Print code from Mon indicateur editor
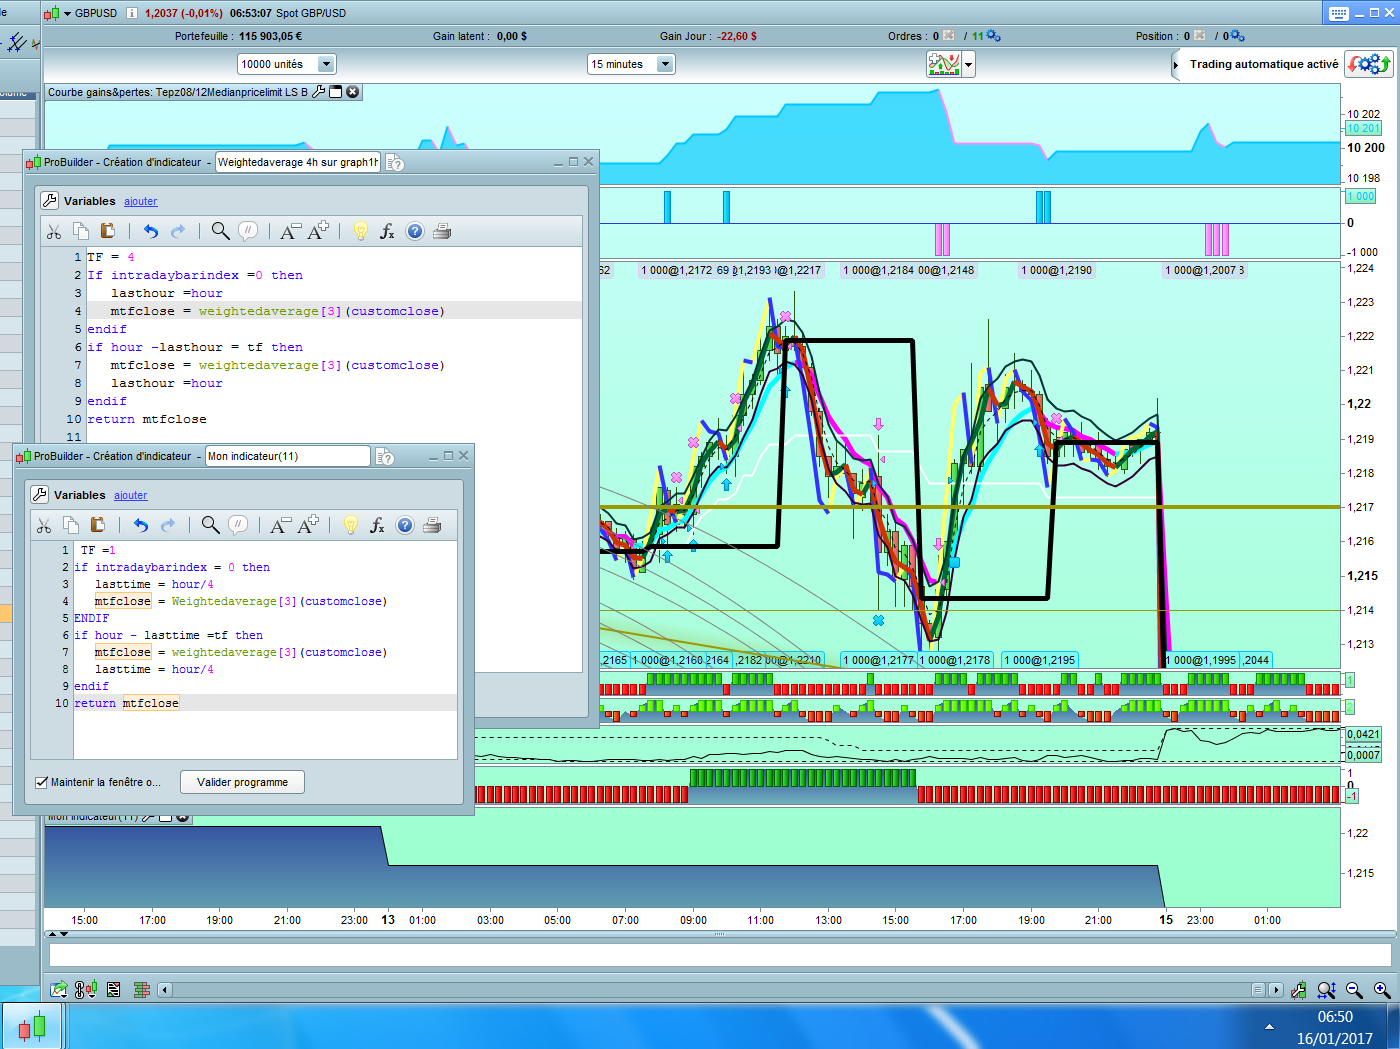This screenshot has width=1400, height=1049. [x=432, y=526]
